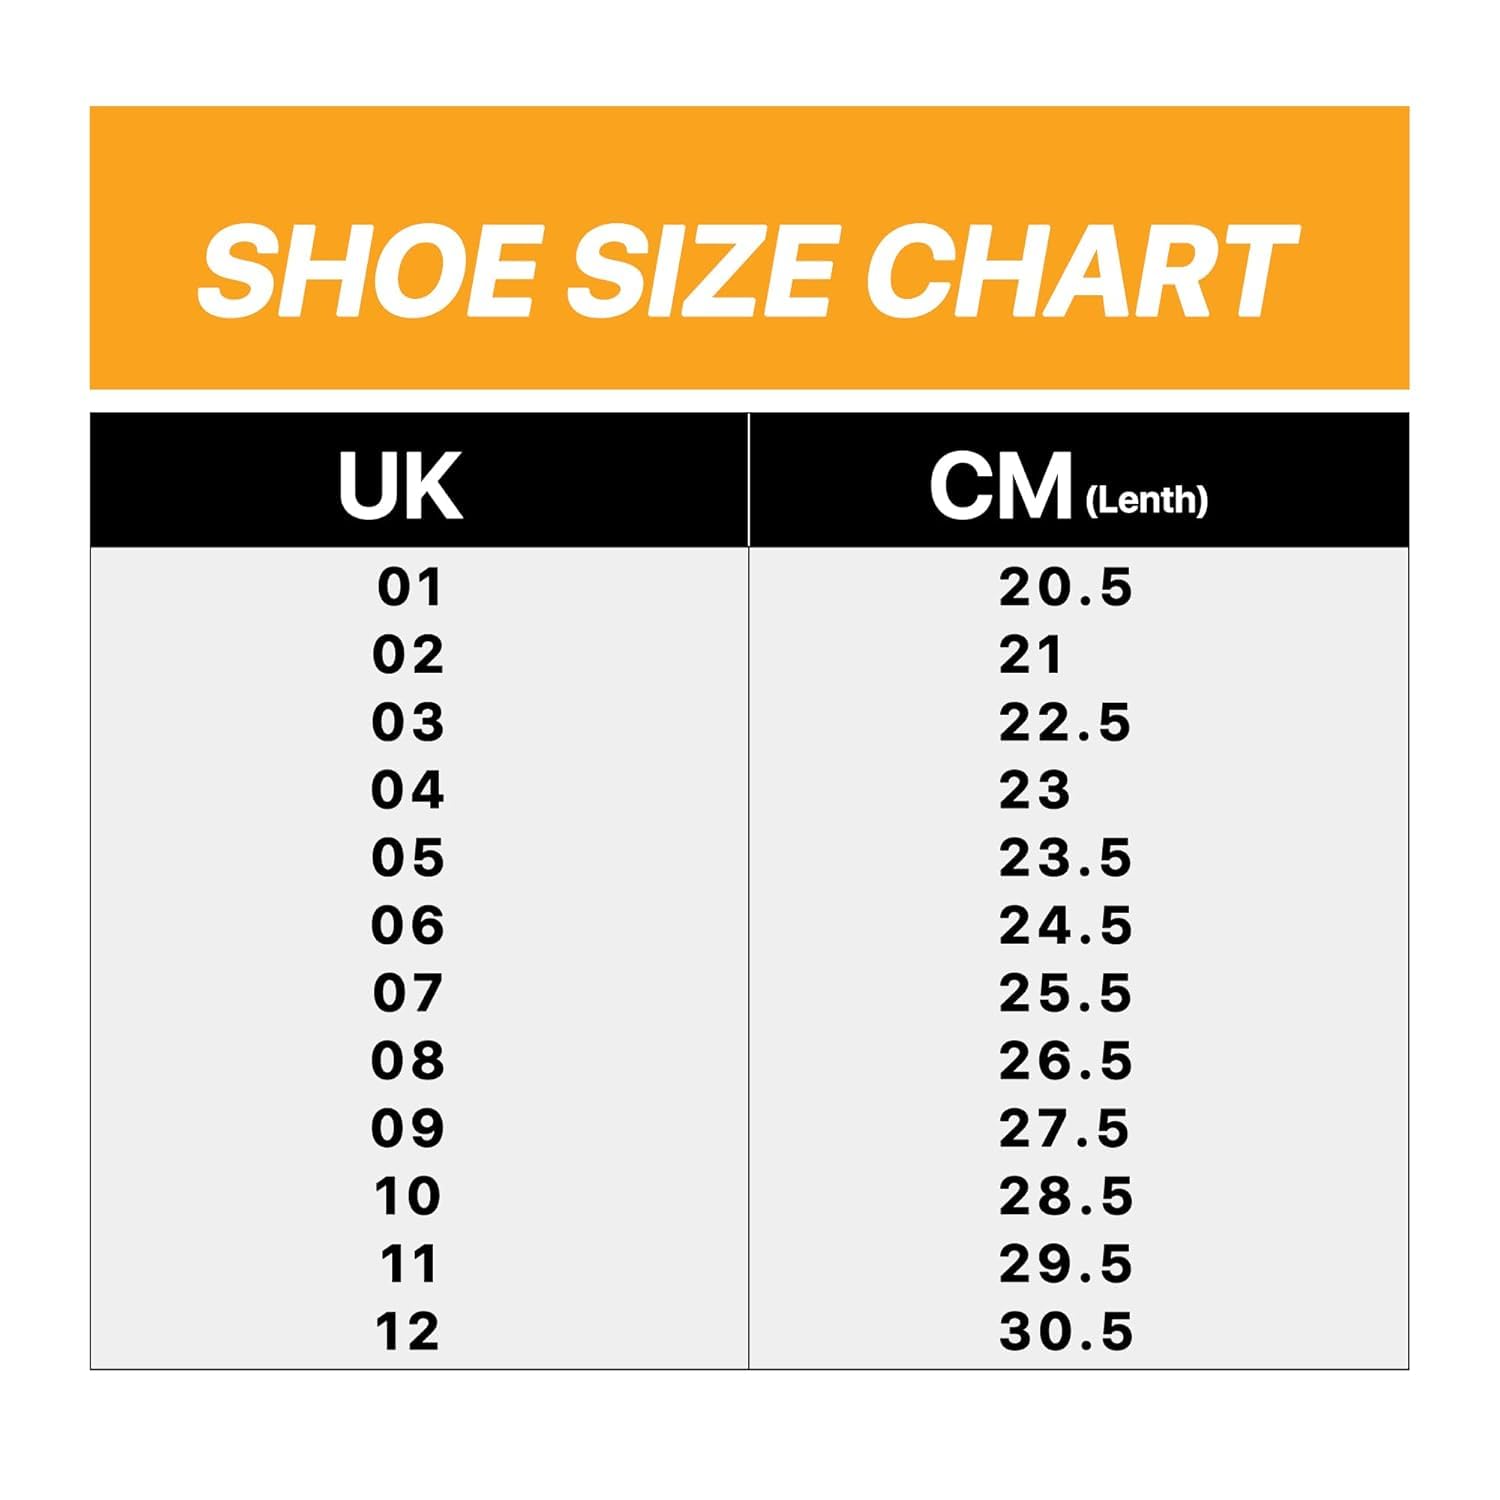Select the 24.5 cm length value
This screenshot has width=1500, height=1500.
pos(1065,926)
